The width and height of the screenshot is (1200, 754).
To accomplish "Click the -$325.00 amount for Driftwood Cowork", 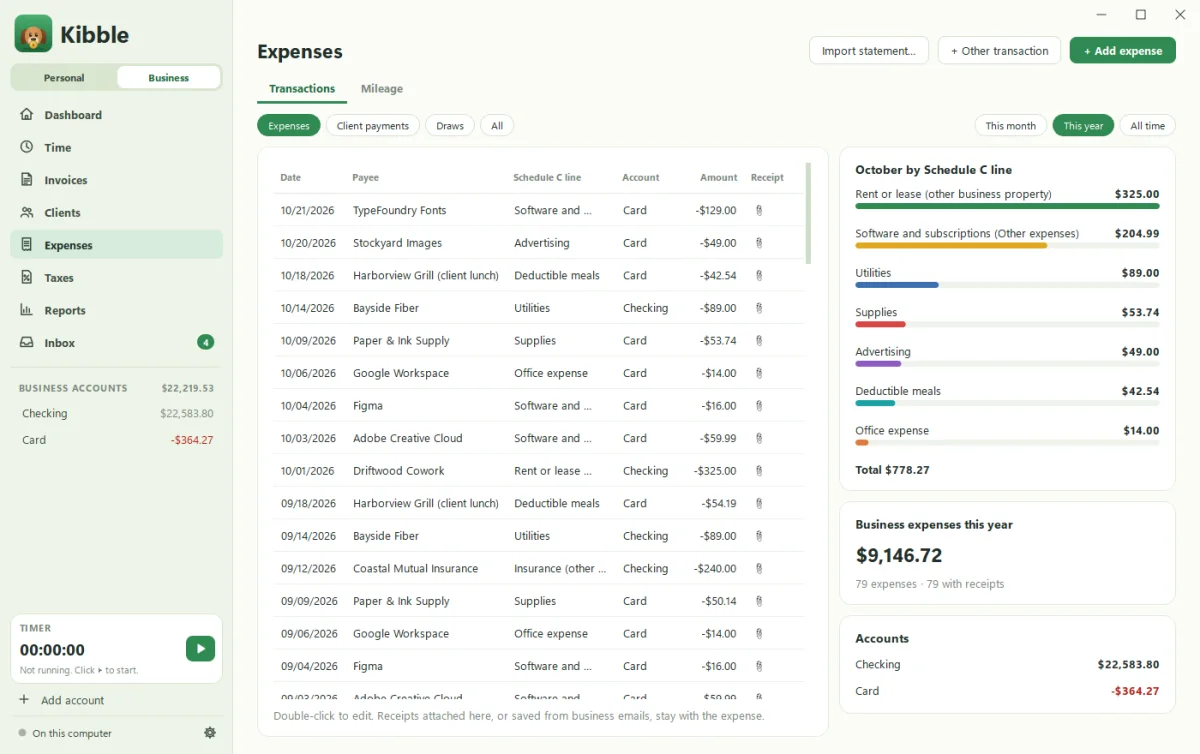I will tap(715, 471).
